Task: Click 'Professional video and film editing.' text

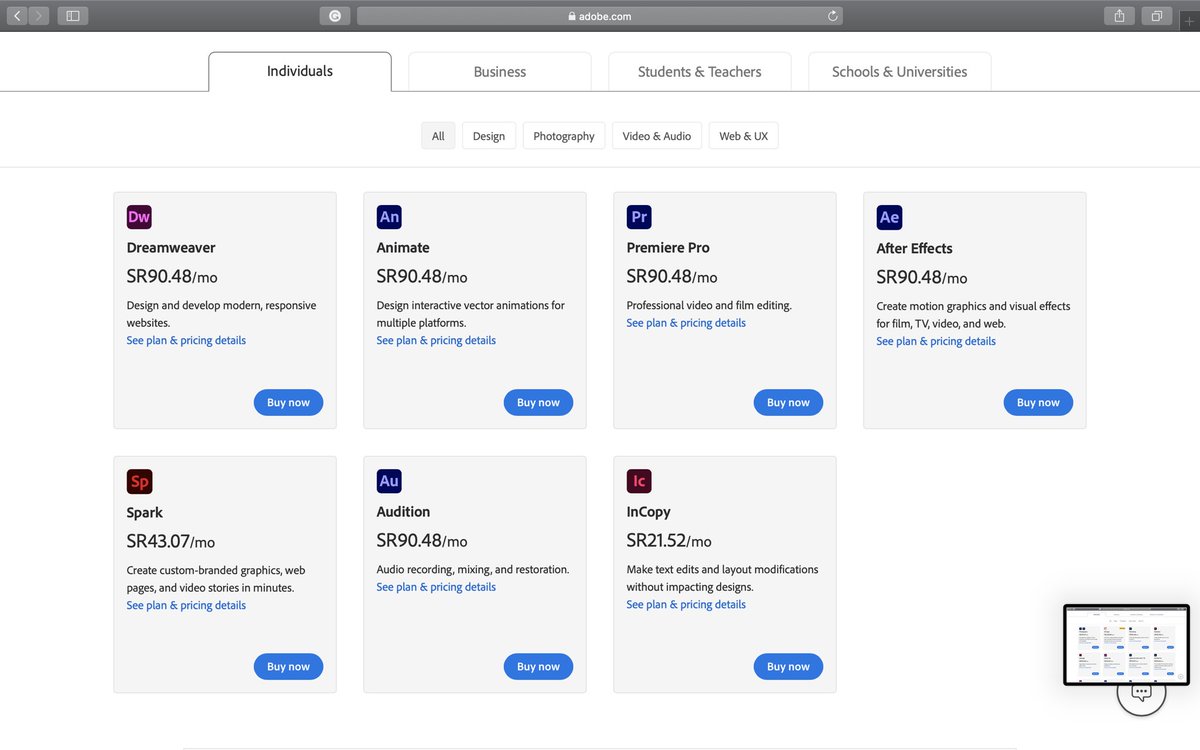Action: click(x=709, y=305)
